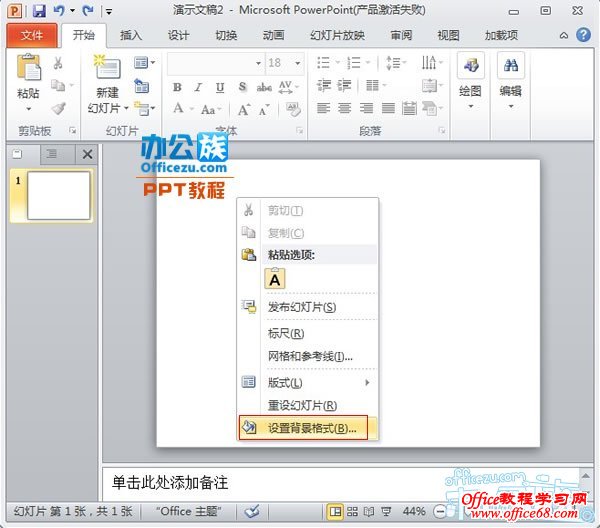Click the Paste clipboard icon in ribbon
This screenshot has height=528, width=600.
click(x=30, y=70)
